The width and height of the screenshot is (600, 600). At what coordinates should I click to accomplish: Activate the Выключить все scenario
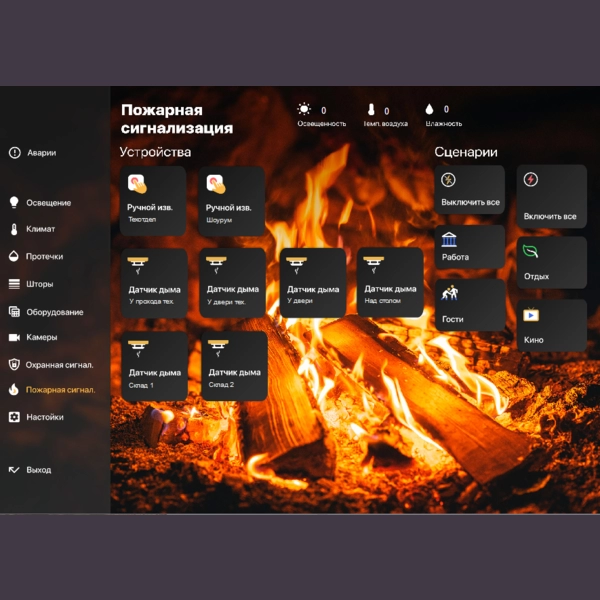470,189
